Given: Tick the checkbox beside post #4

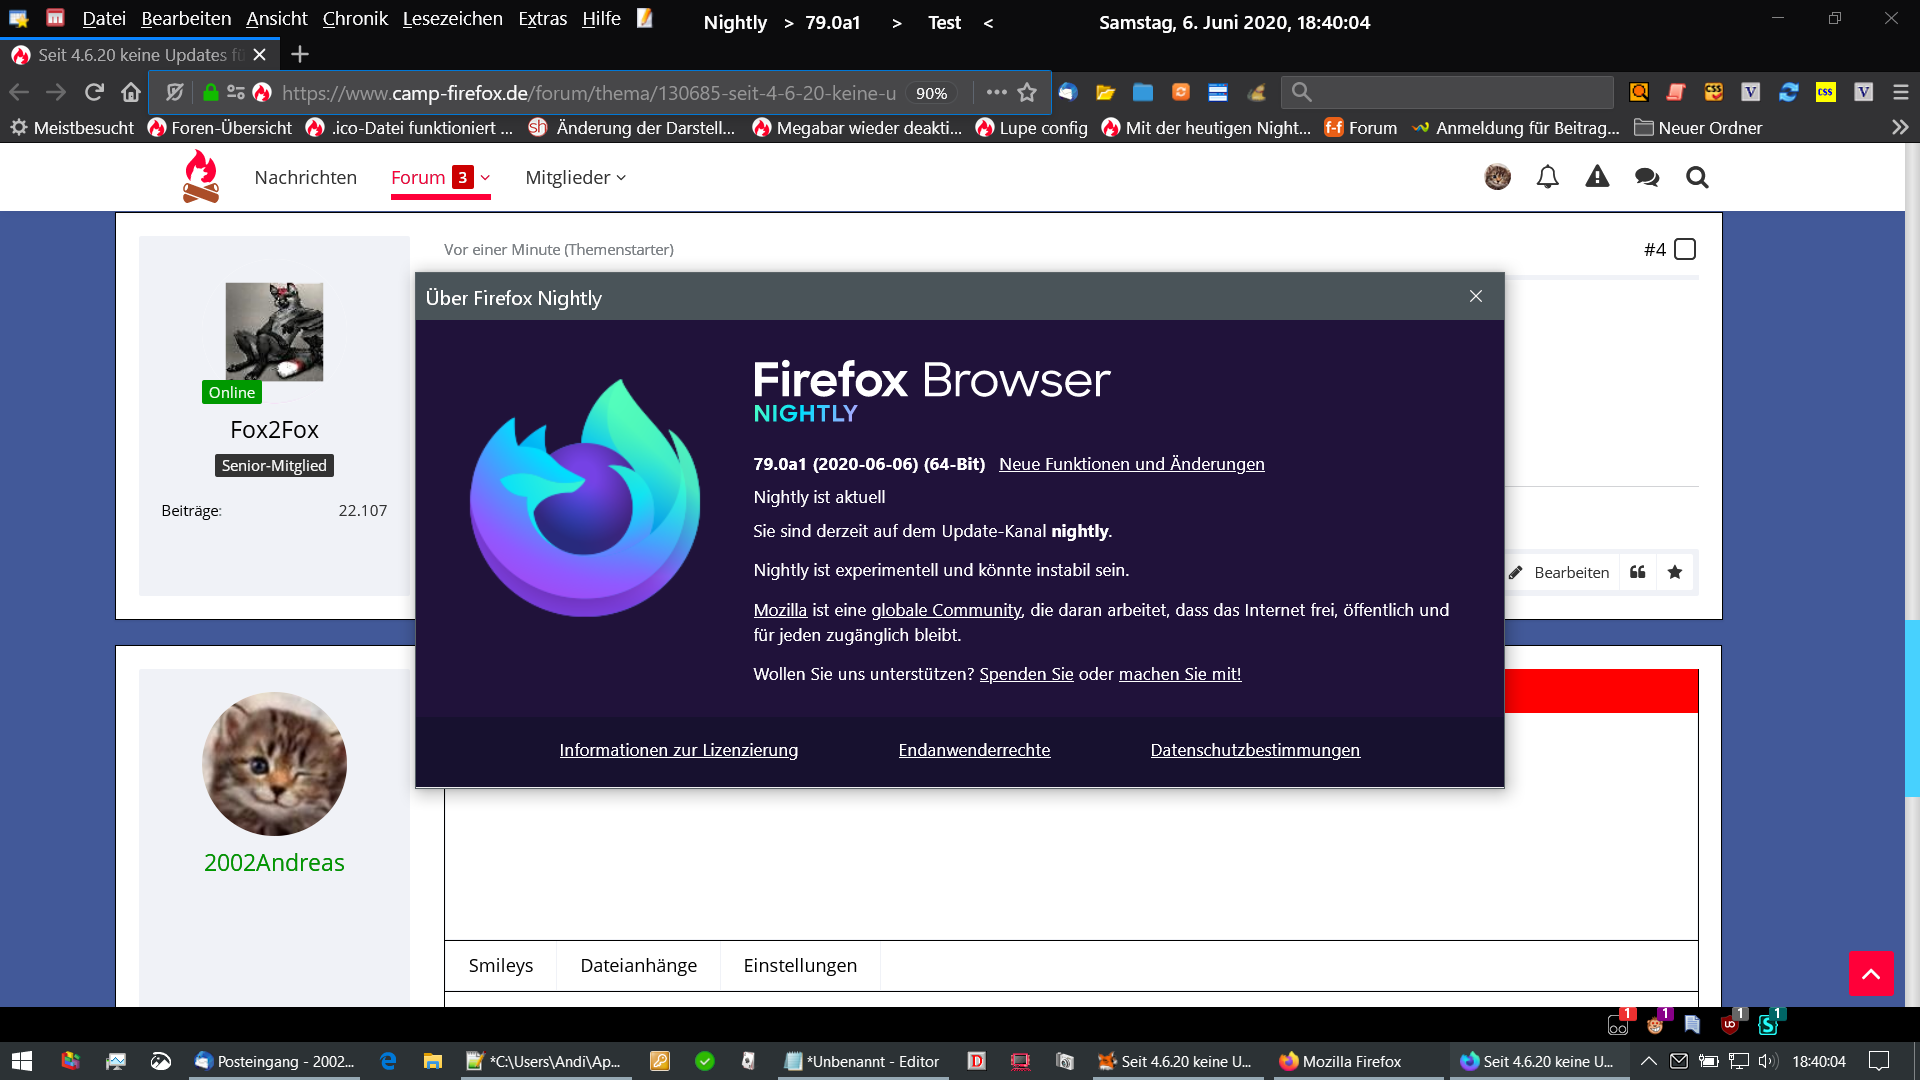Looking at the screenshot, I should [x=1685, y=249].
